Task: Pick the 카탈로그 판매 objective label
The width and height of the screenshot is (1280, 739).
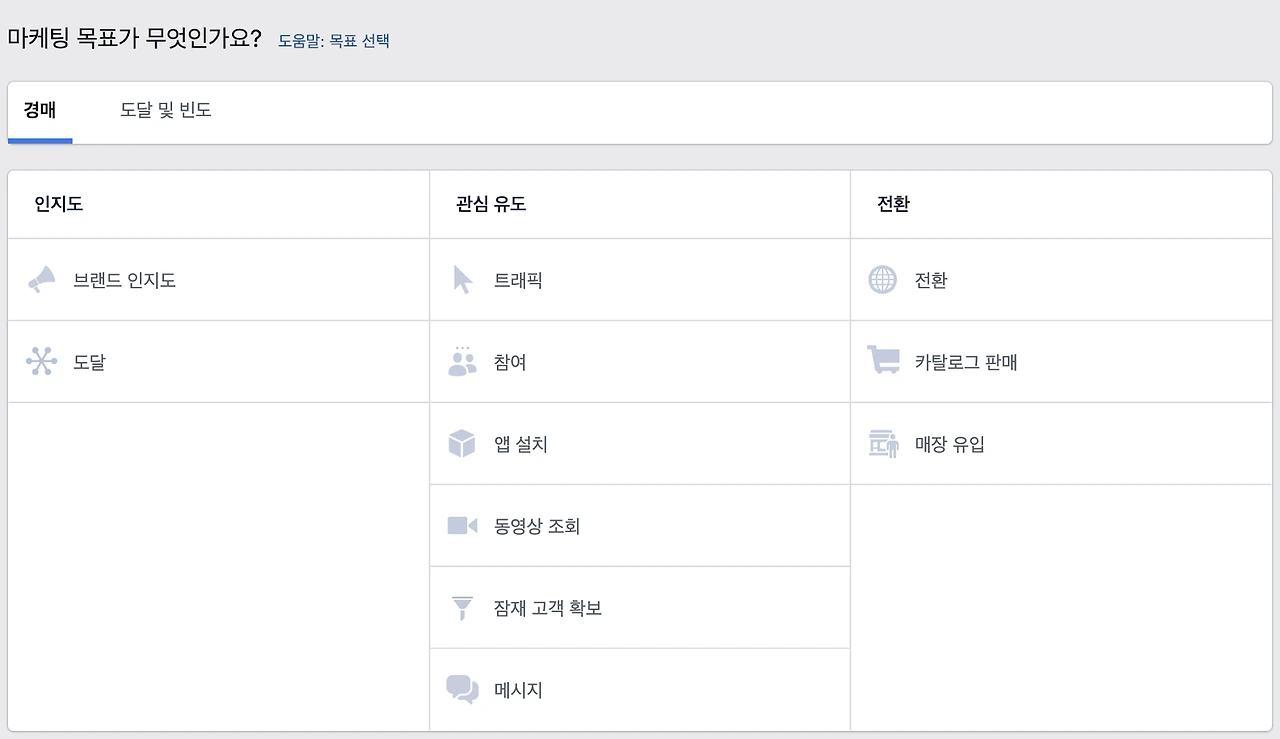Action: 966,363
